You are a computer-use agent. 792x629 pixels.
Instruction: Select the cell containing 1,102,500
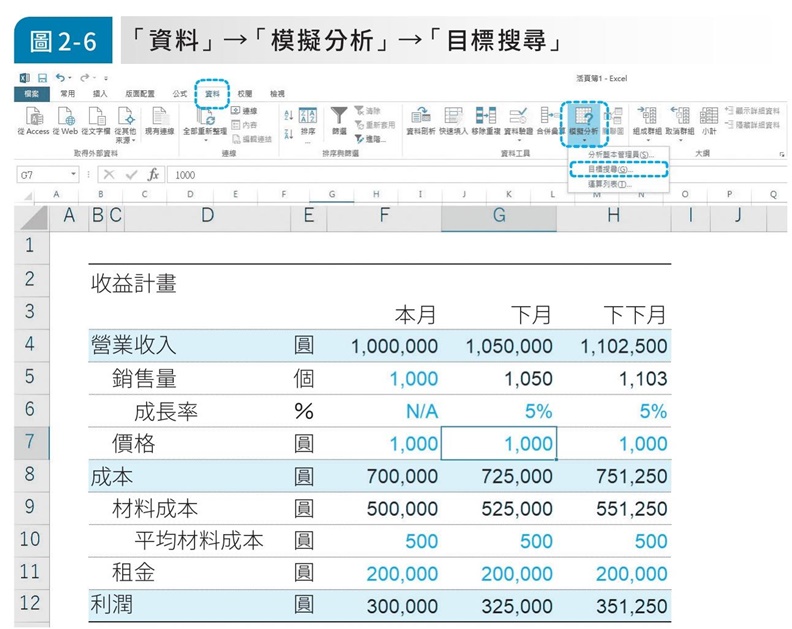tap(614, 346)
